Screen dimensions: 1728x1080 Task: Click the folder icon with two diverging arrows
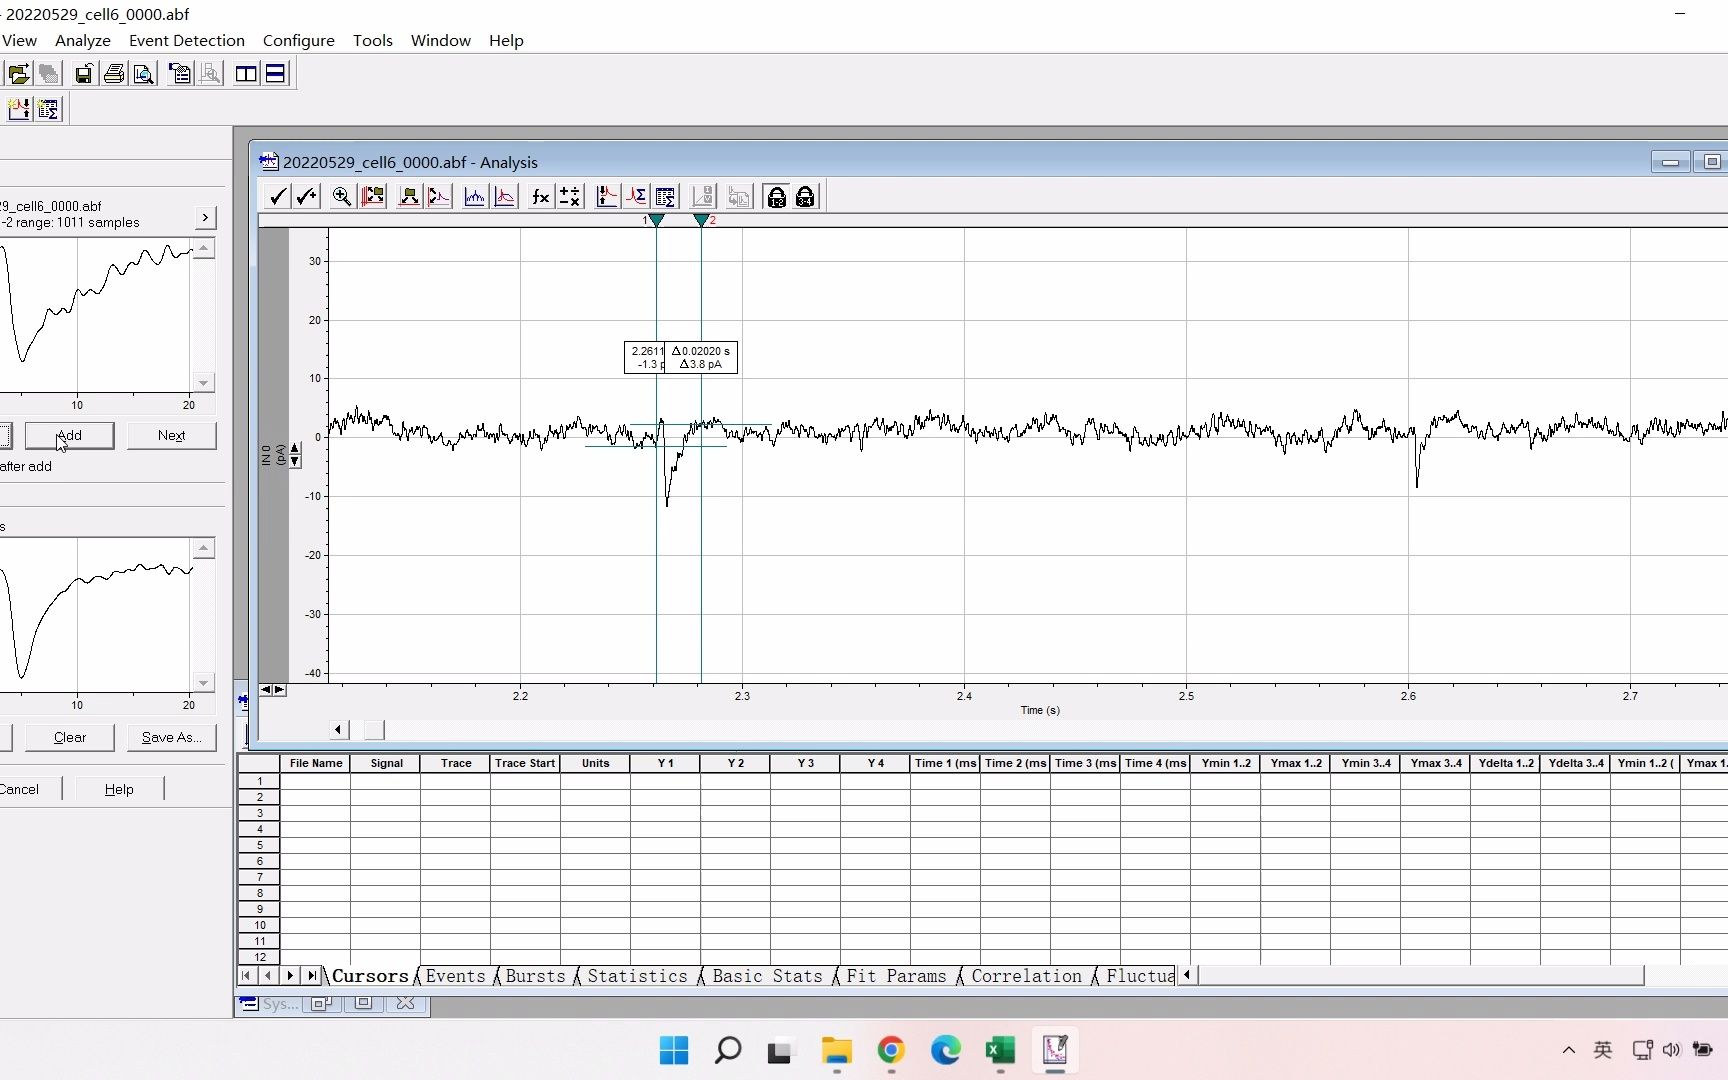[x=409, y=197]
